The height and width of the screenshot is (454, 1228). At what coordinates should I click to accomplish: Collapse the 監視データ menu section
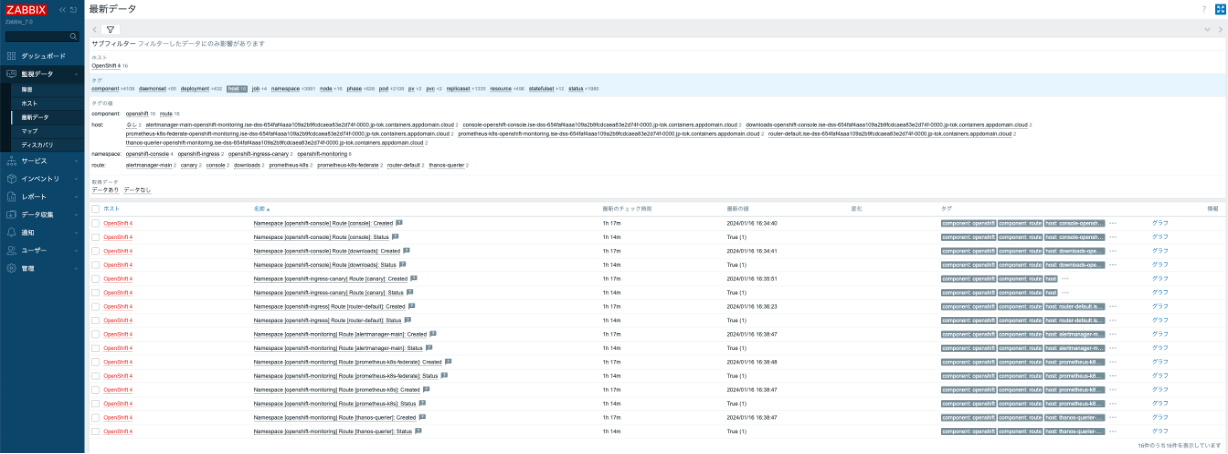pos(42,74)
